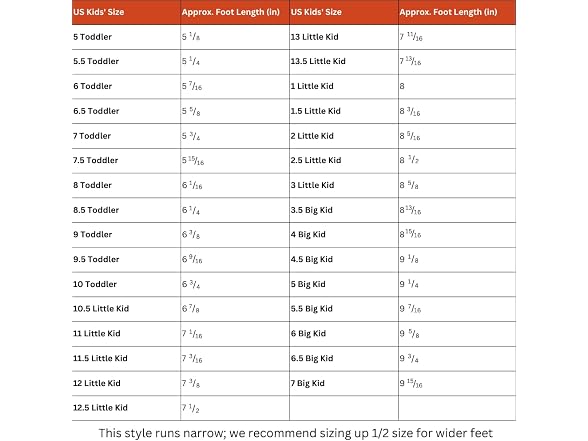
Task: Select the '10.5 Little Kid' cell
Action: (x=126, y=309)
